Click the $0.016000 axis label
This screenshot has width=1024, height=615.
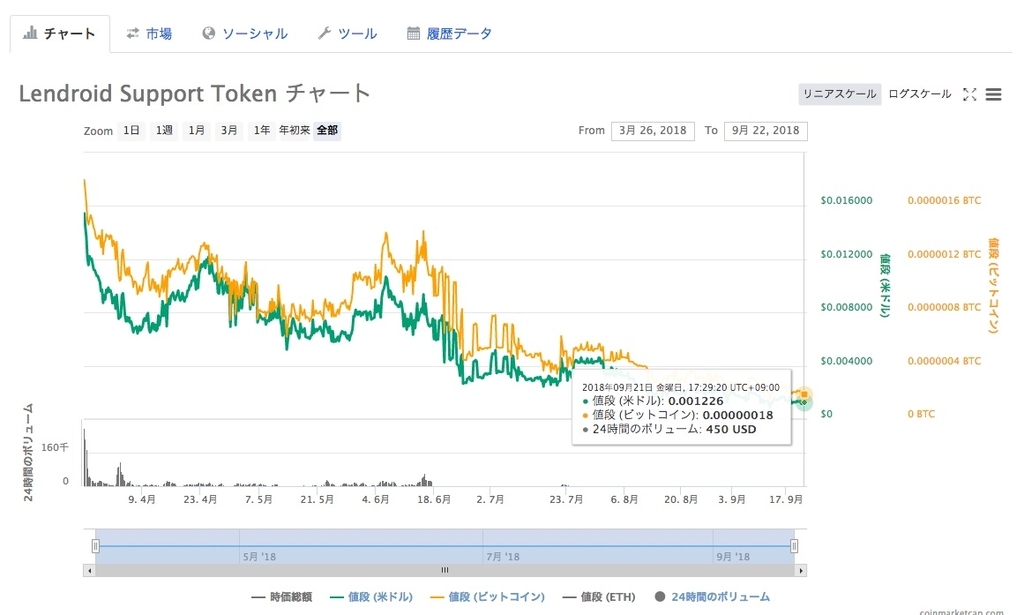click(846, 200)
